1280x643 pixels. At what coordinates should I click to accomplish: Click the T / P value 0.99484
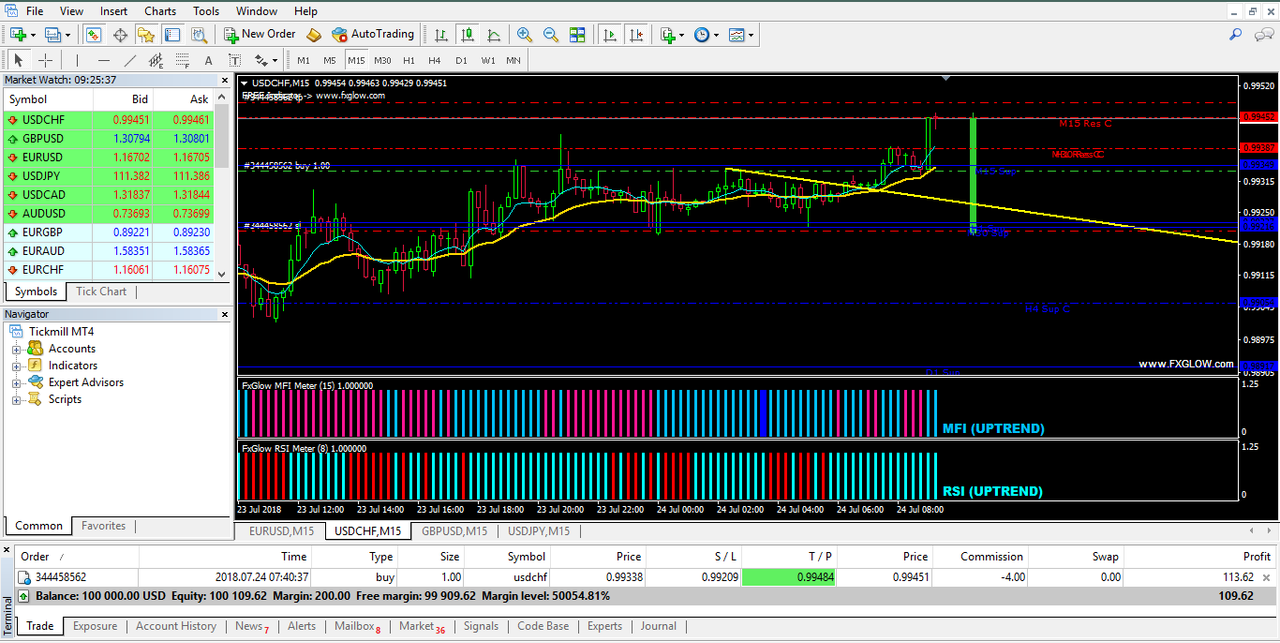click(790, 577)
